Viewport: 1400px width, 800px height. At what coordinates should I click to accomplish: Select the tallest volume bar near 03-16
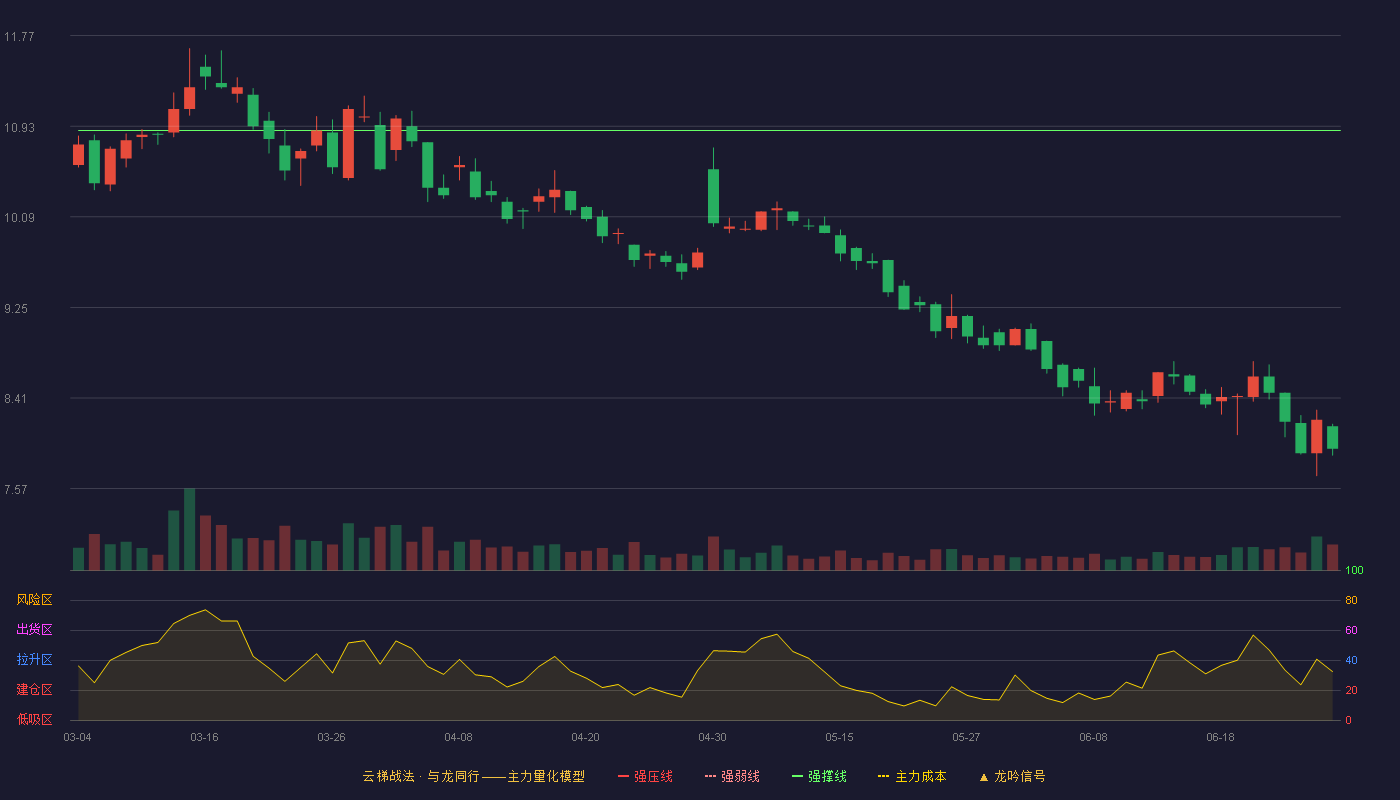(189, 529)
